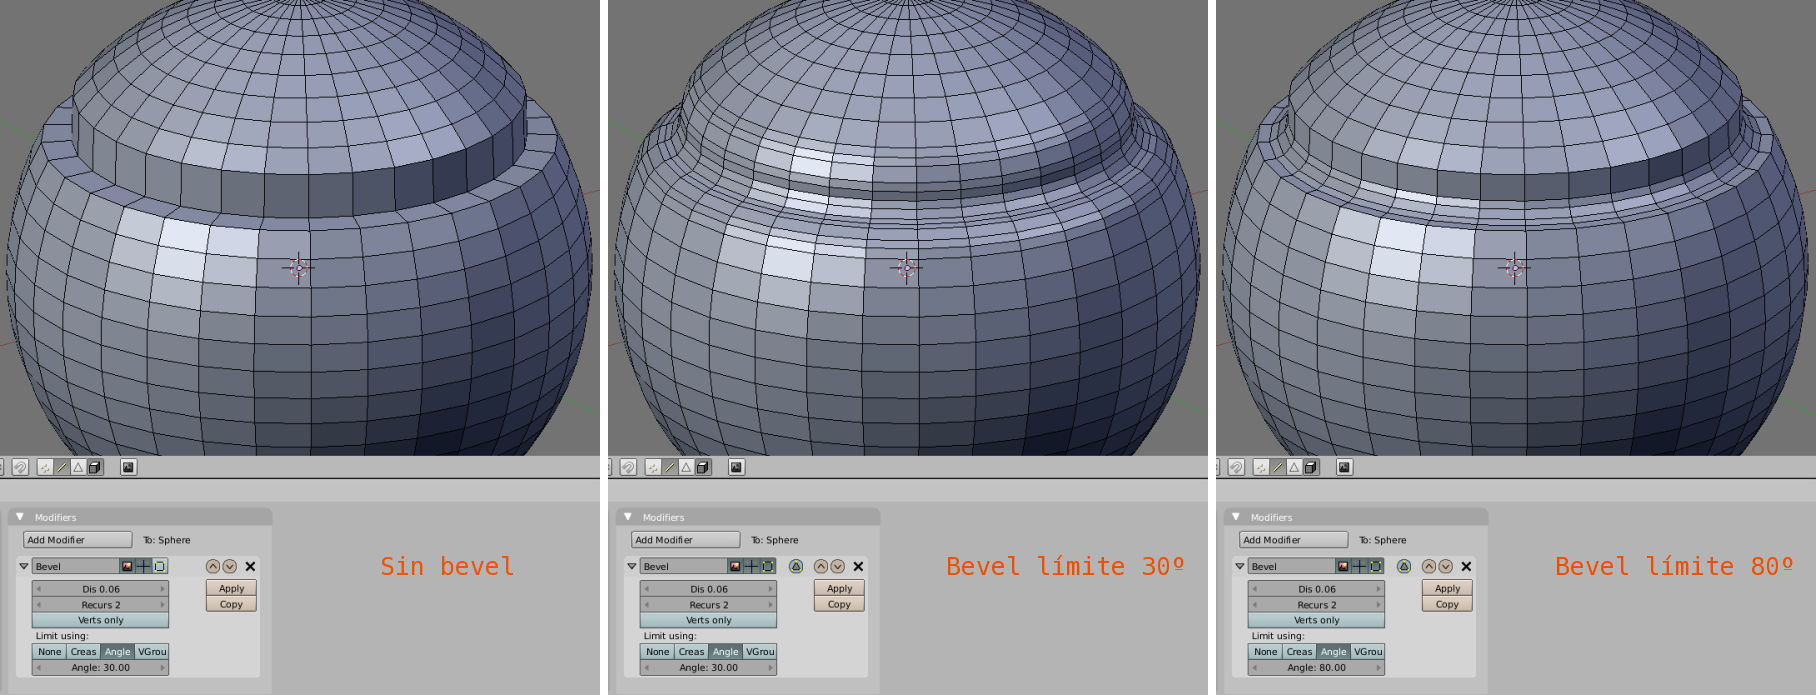Click apply-to-cage icon in Bevel límite 30º panel
Screen dimensions: 1816x695
(796, 566)
